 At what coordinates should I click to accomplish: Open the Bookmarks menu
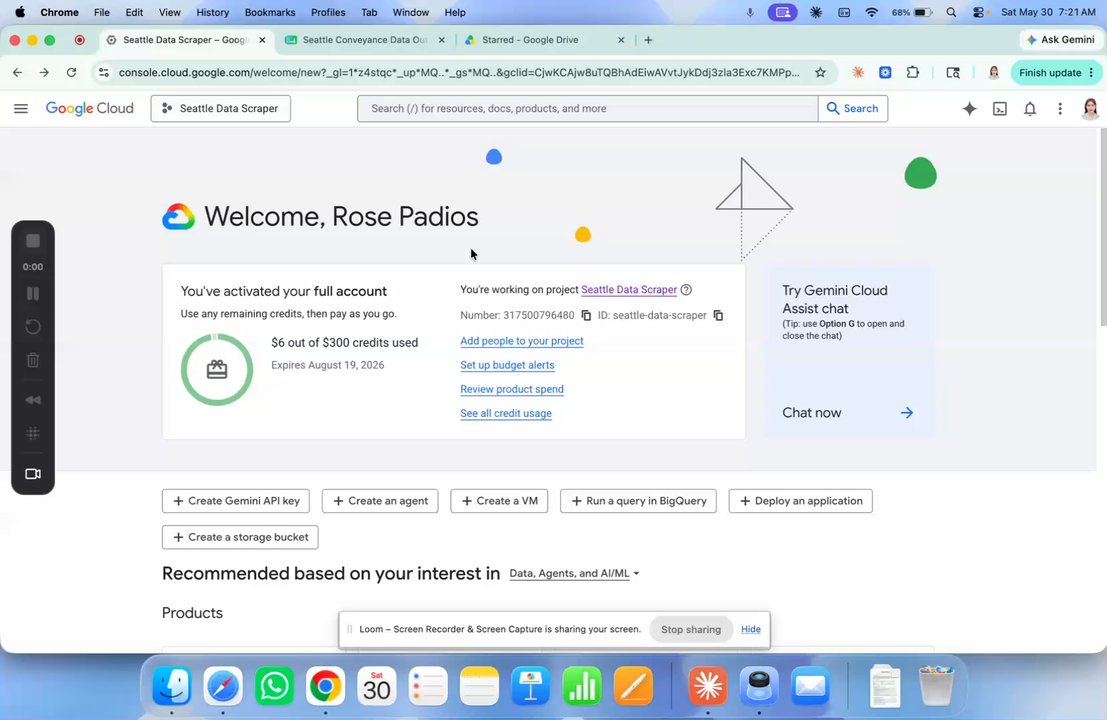270,13
